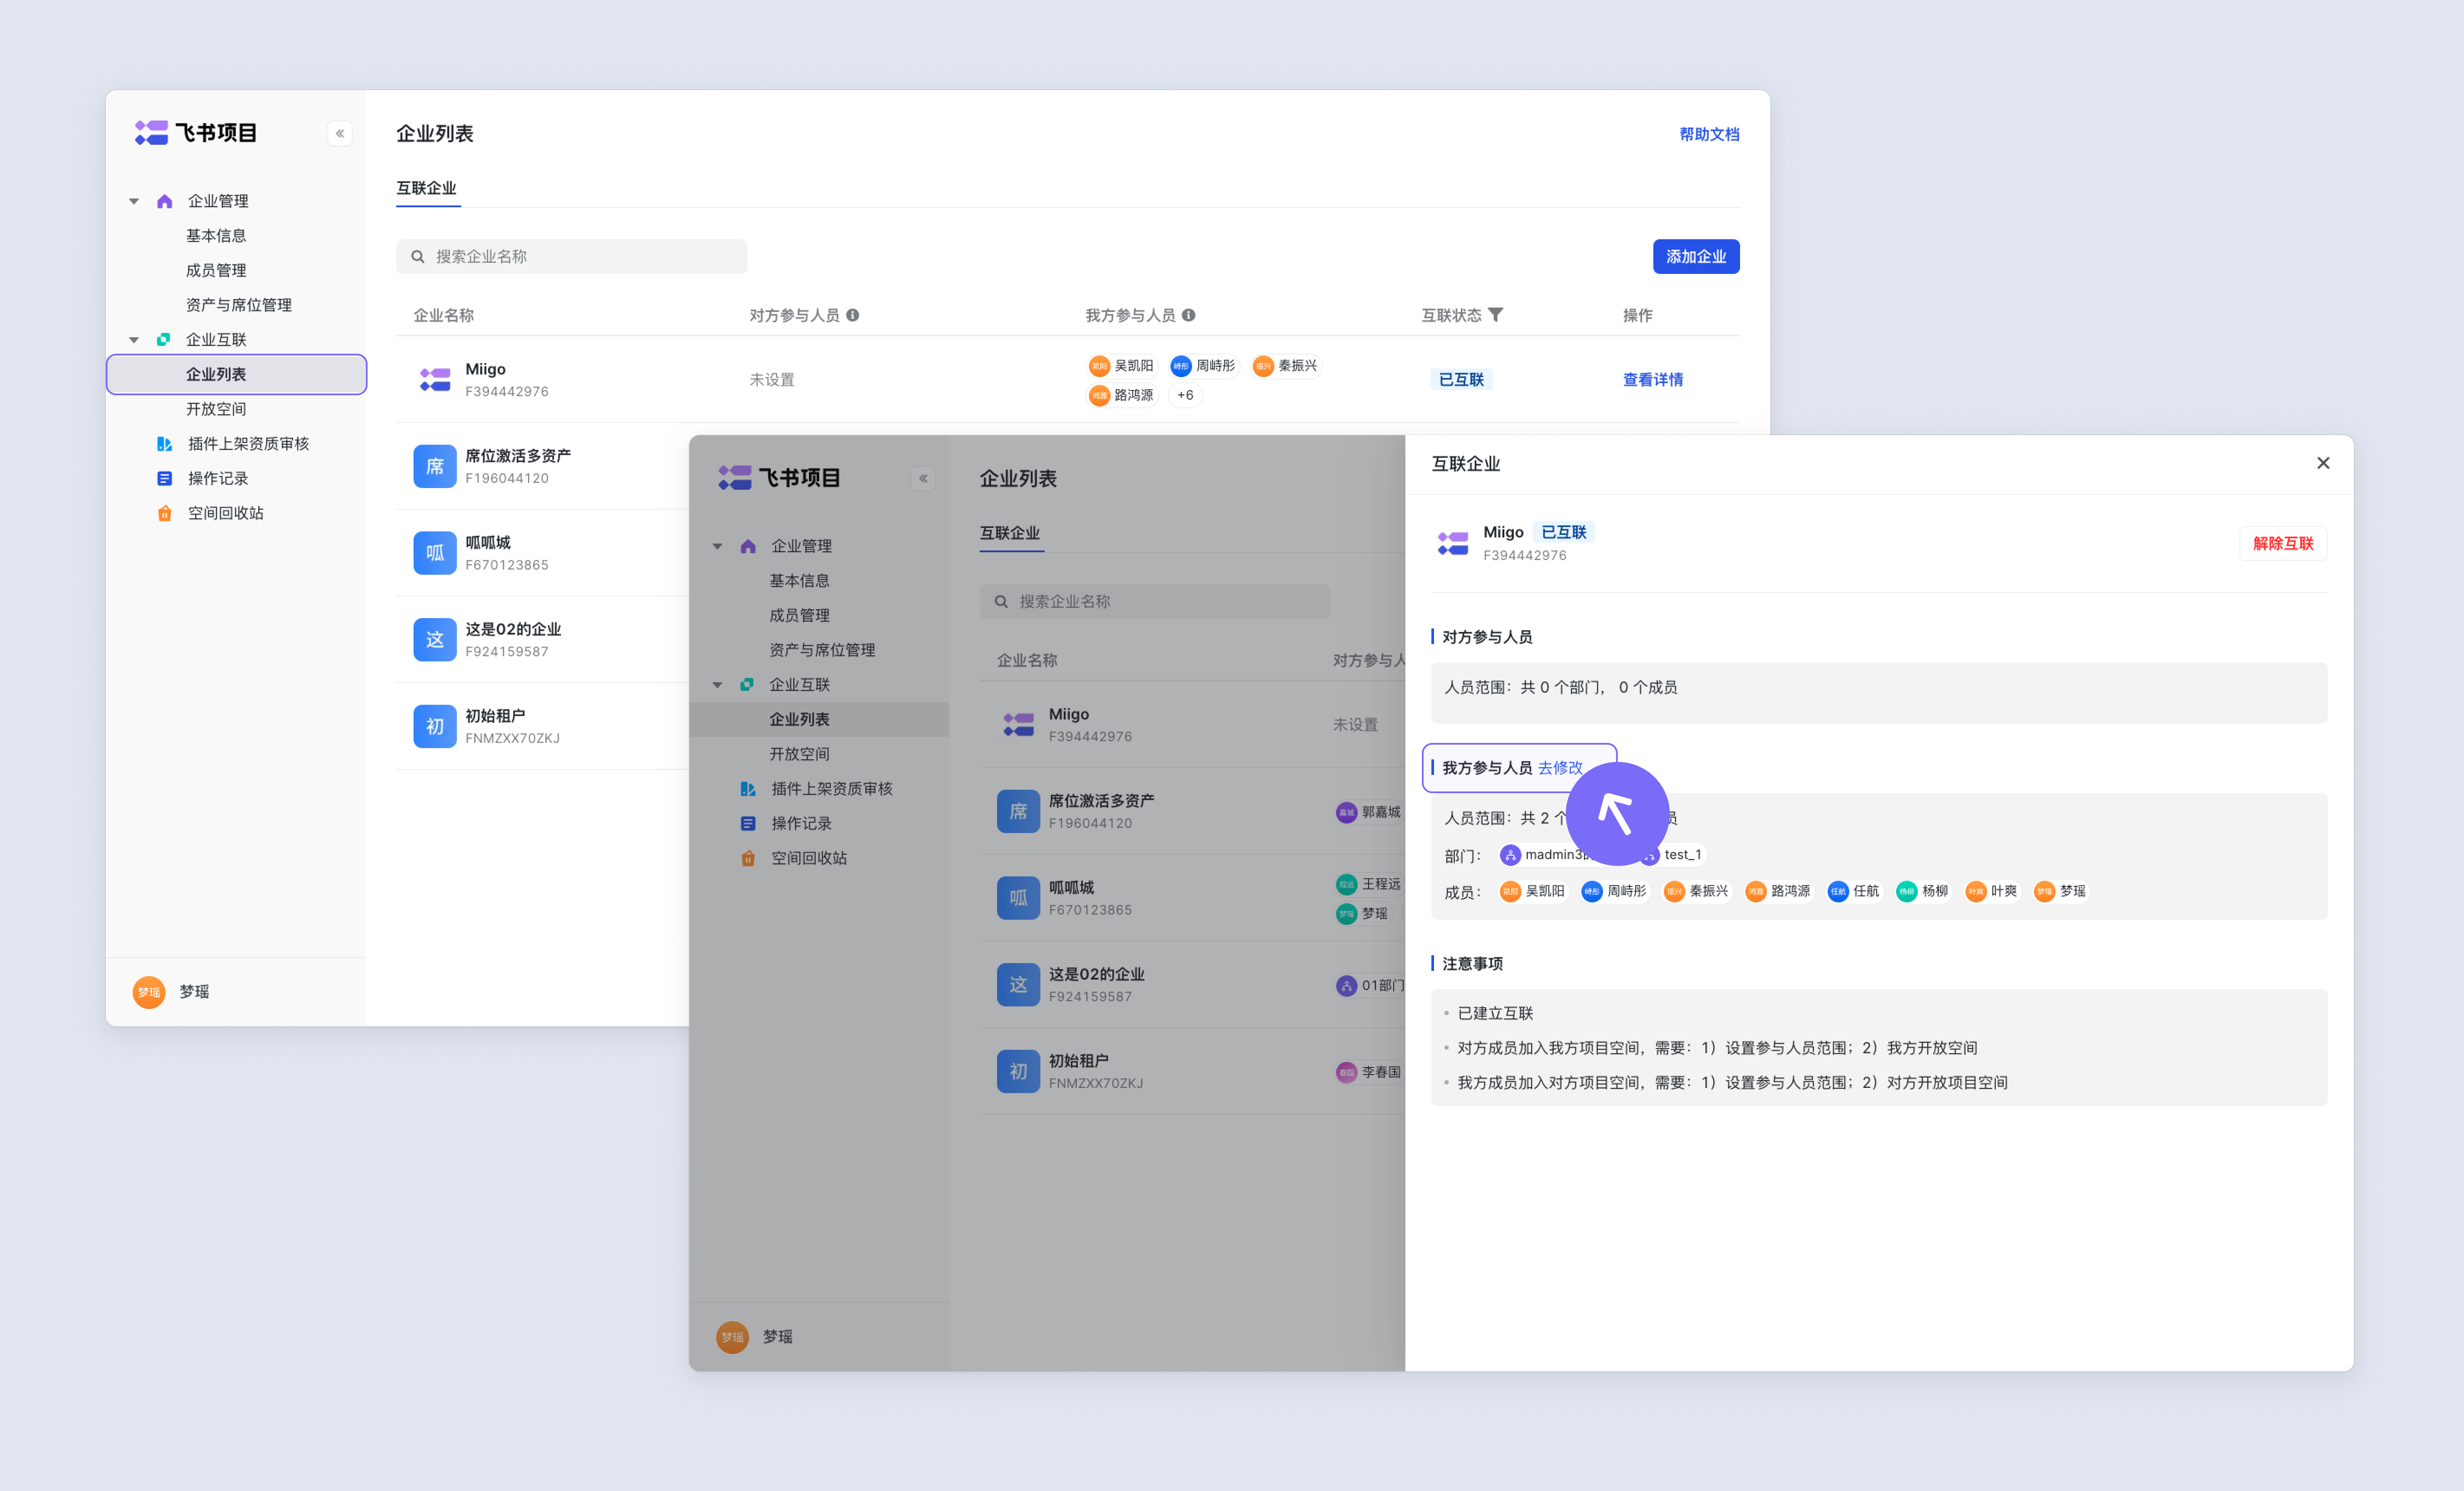
Task: Expand the +6 members chip in Miigo row
Action: tap(1185, 395)
